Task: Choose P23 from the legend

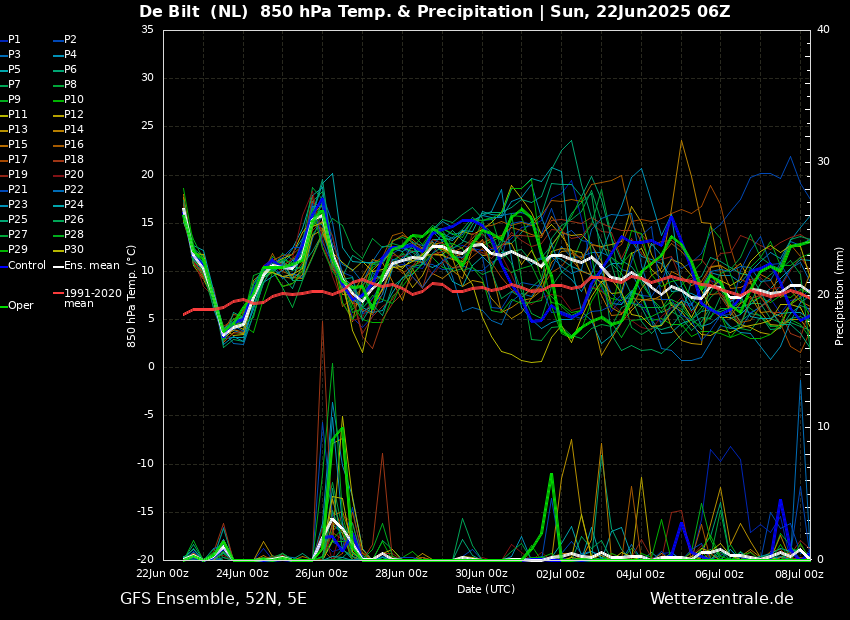Action: [x=14, y=204]
